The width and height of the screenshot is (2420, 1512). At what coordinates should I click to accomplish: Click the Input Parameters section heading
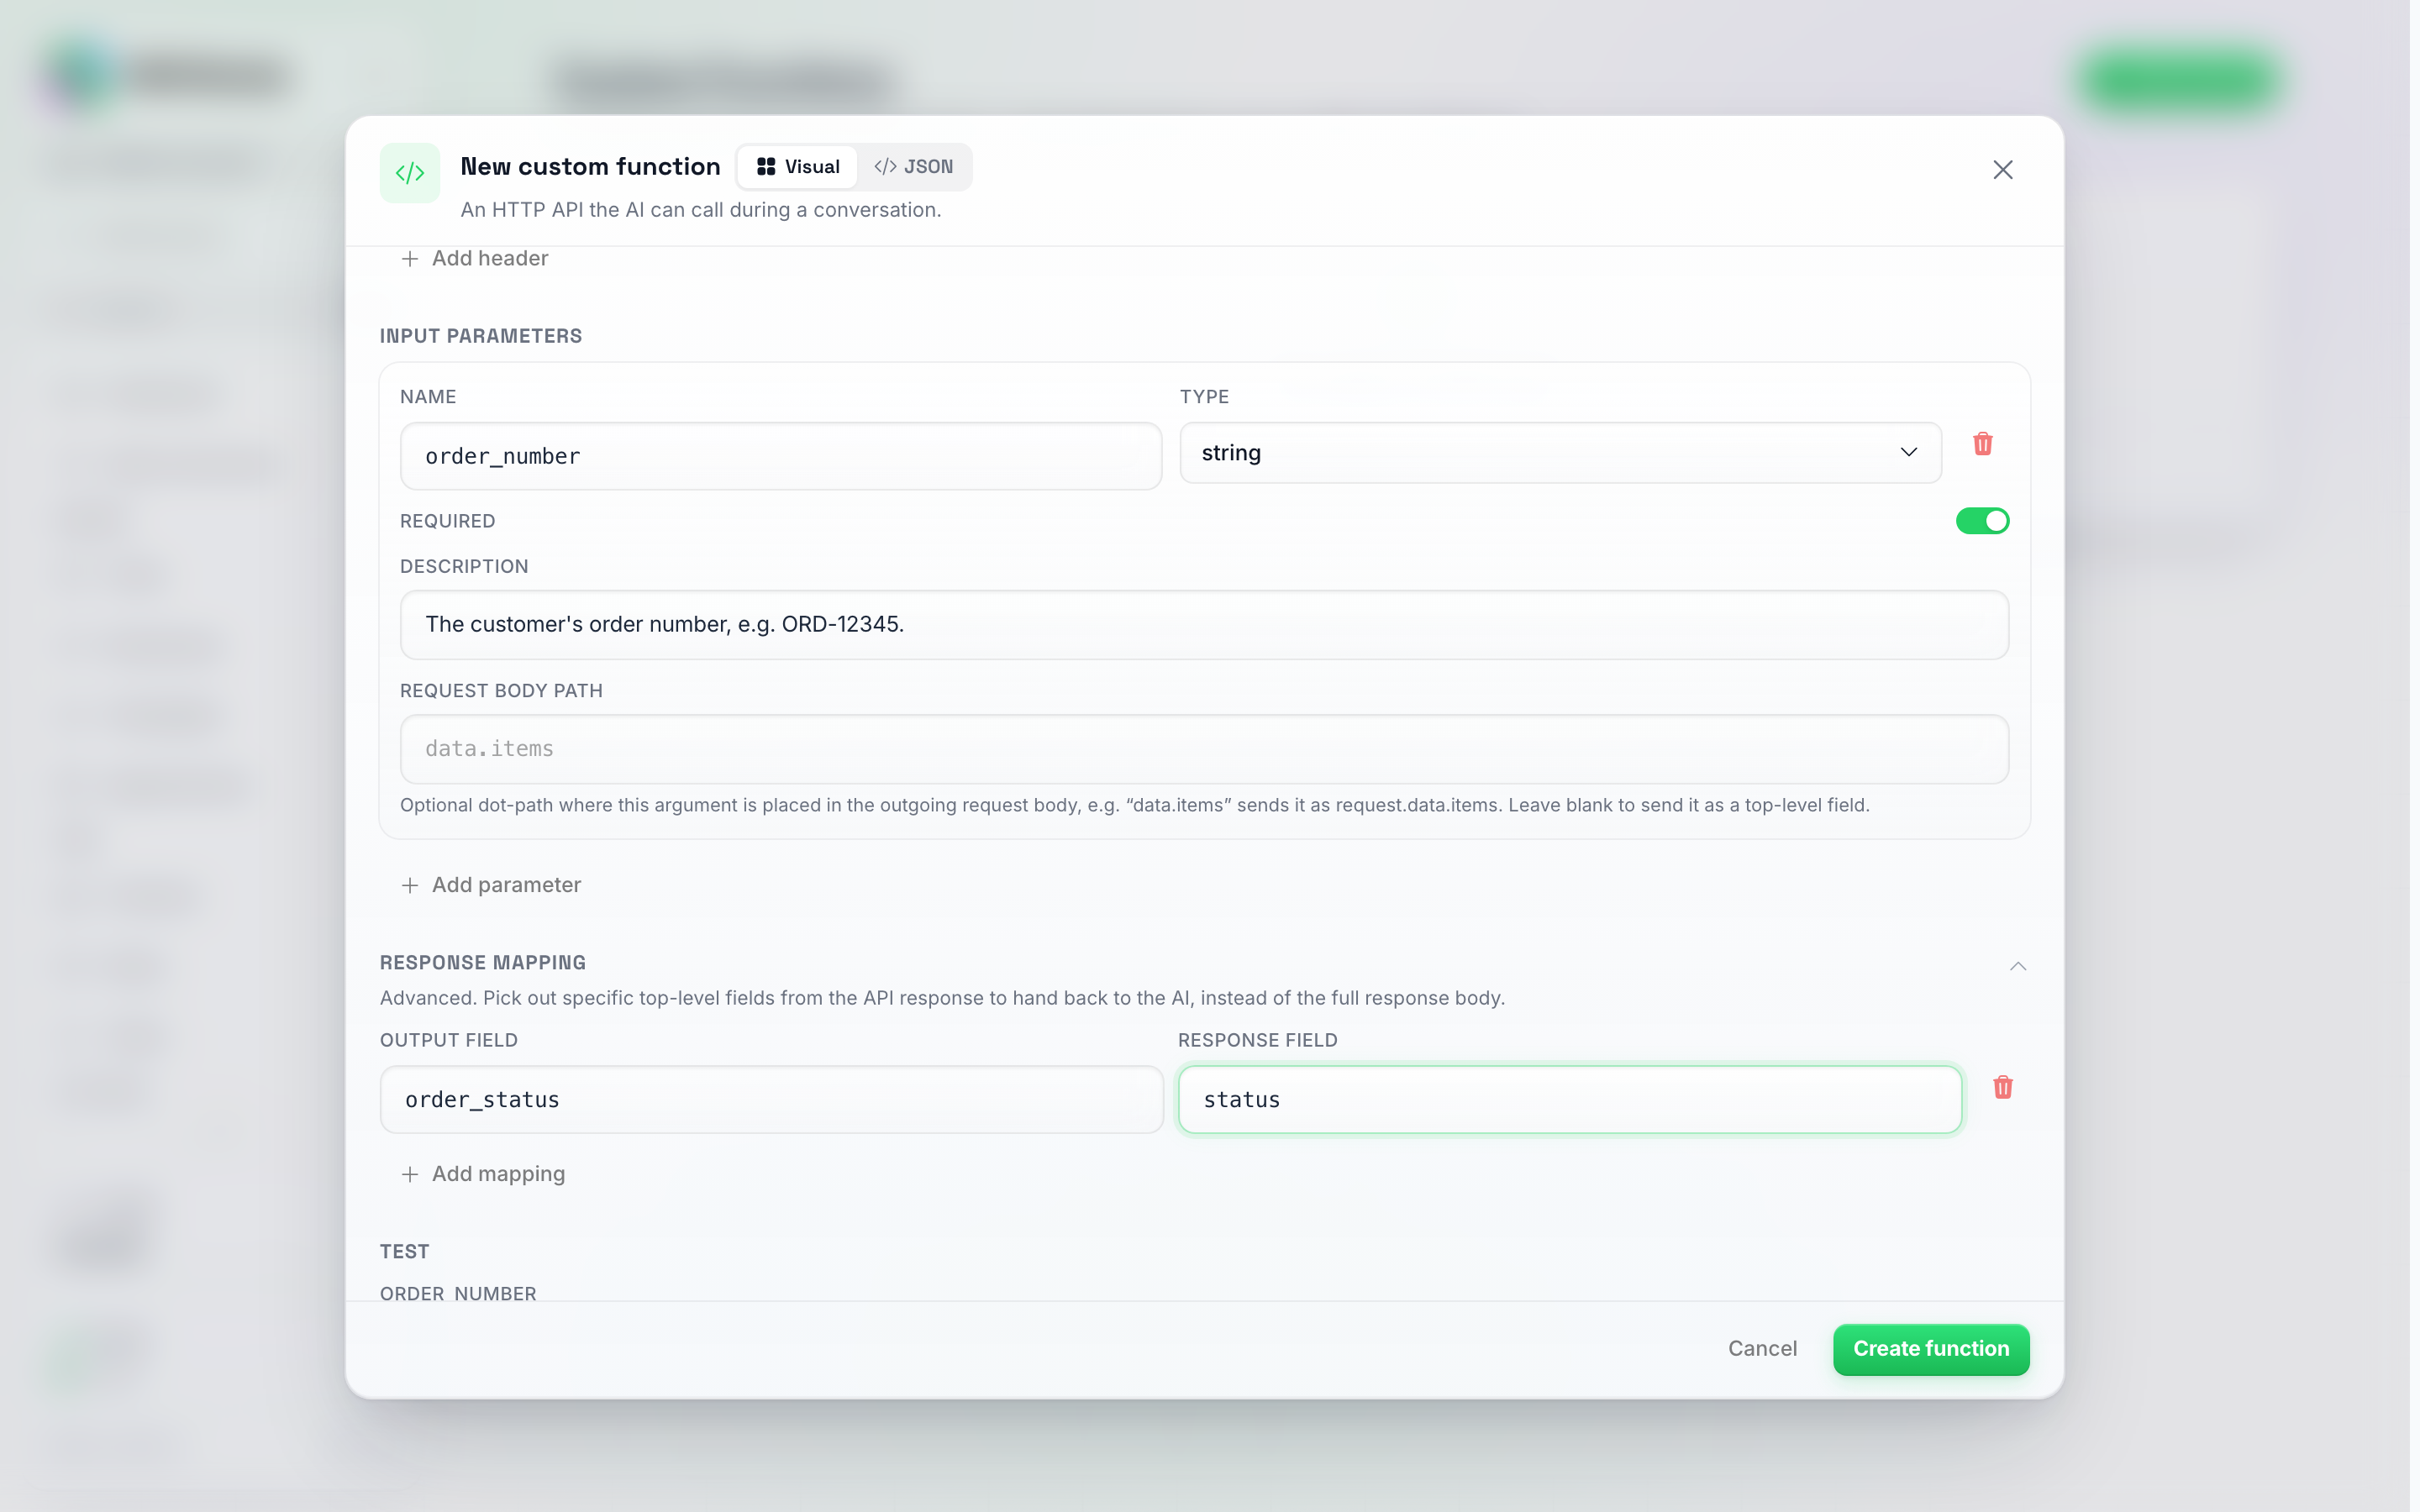tap(481, 336)
